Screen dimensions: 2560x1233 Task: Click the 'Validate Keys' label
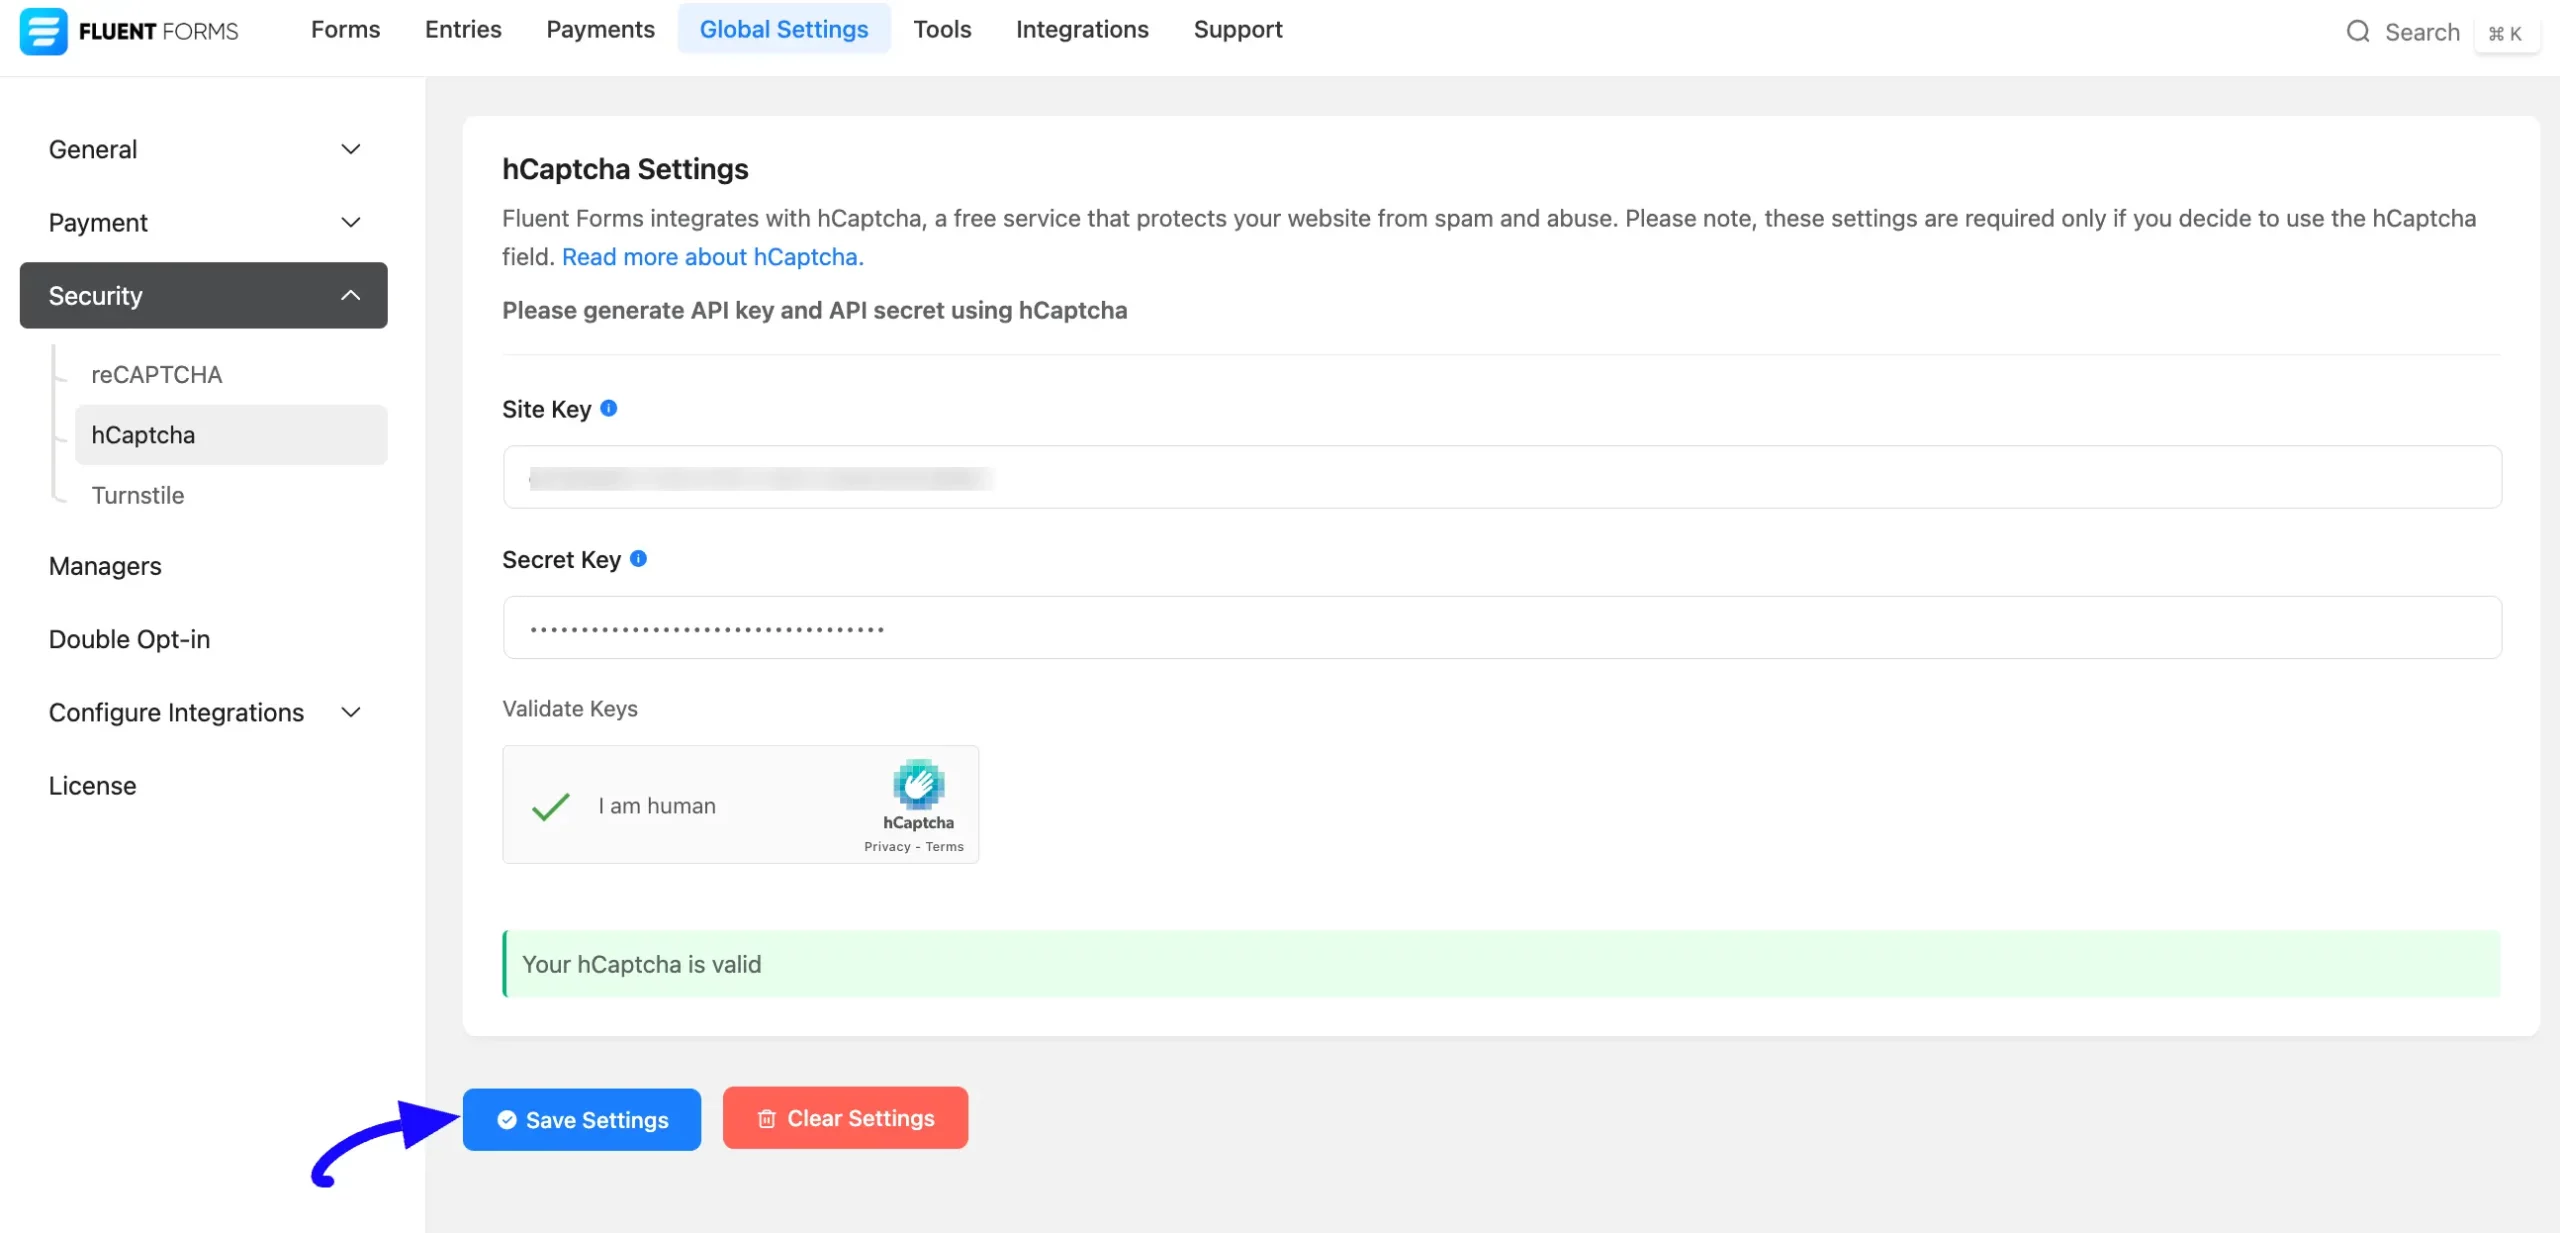click(x=570, y=708)
